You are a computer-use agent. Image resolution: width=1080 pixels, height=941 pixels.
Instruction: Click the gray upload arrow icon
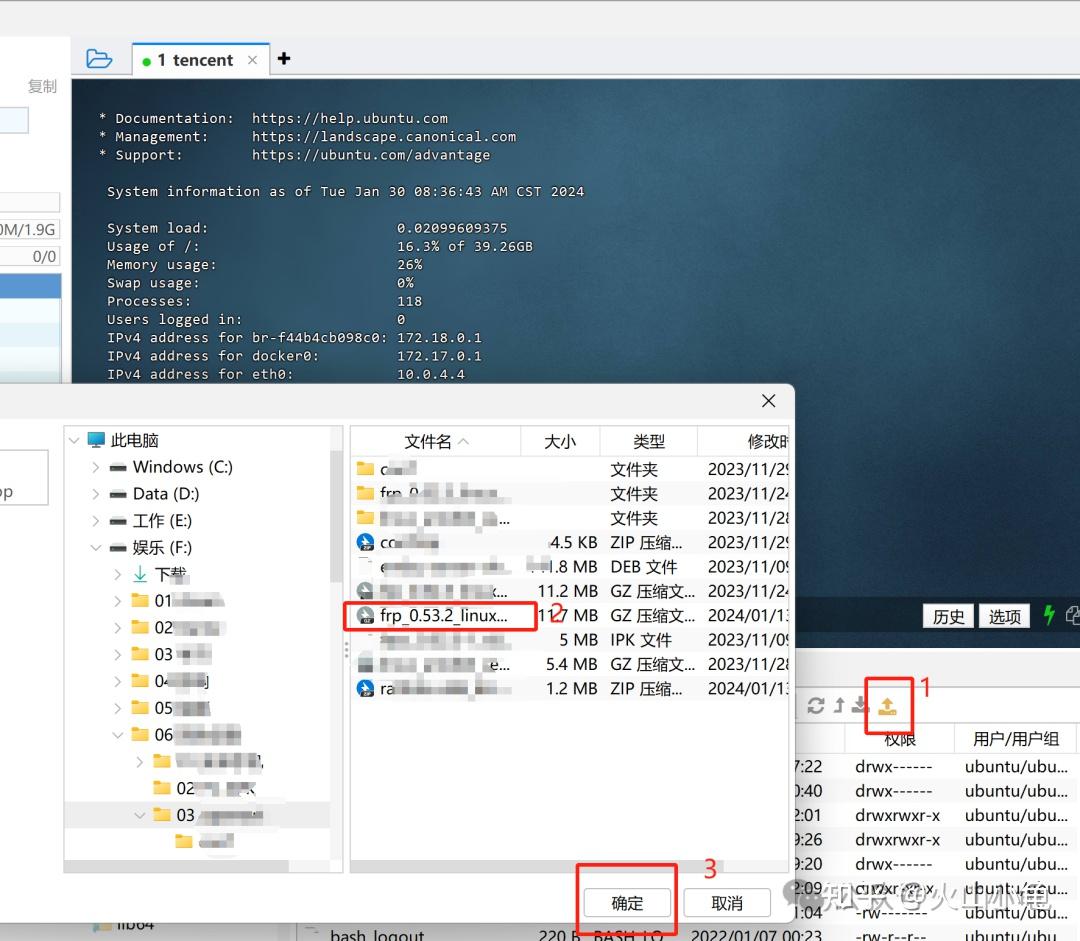[838, 705]
